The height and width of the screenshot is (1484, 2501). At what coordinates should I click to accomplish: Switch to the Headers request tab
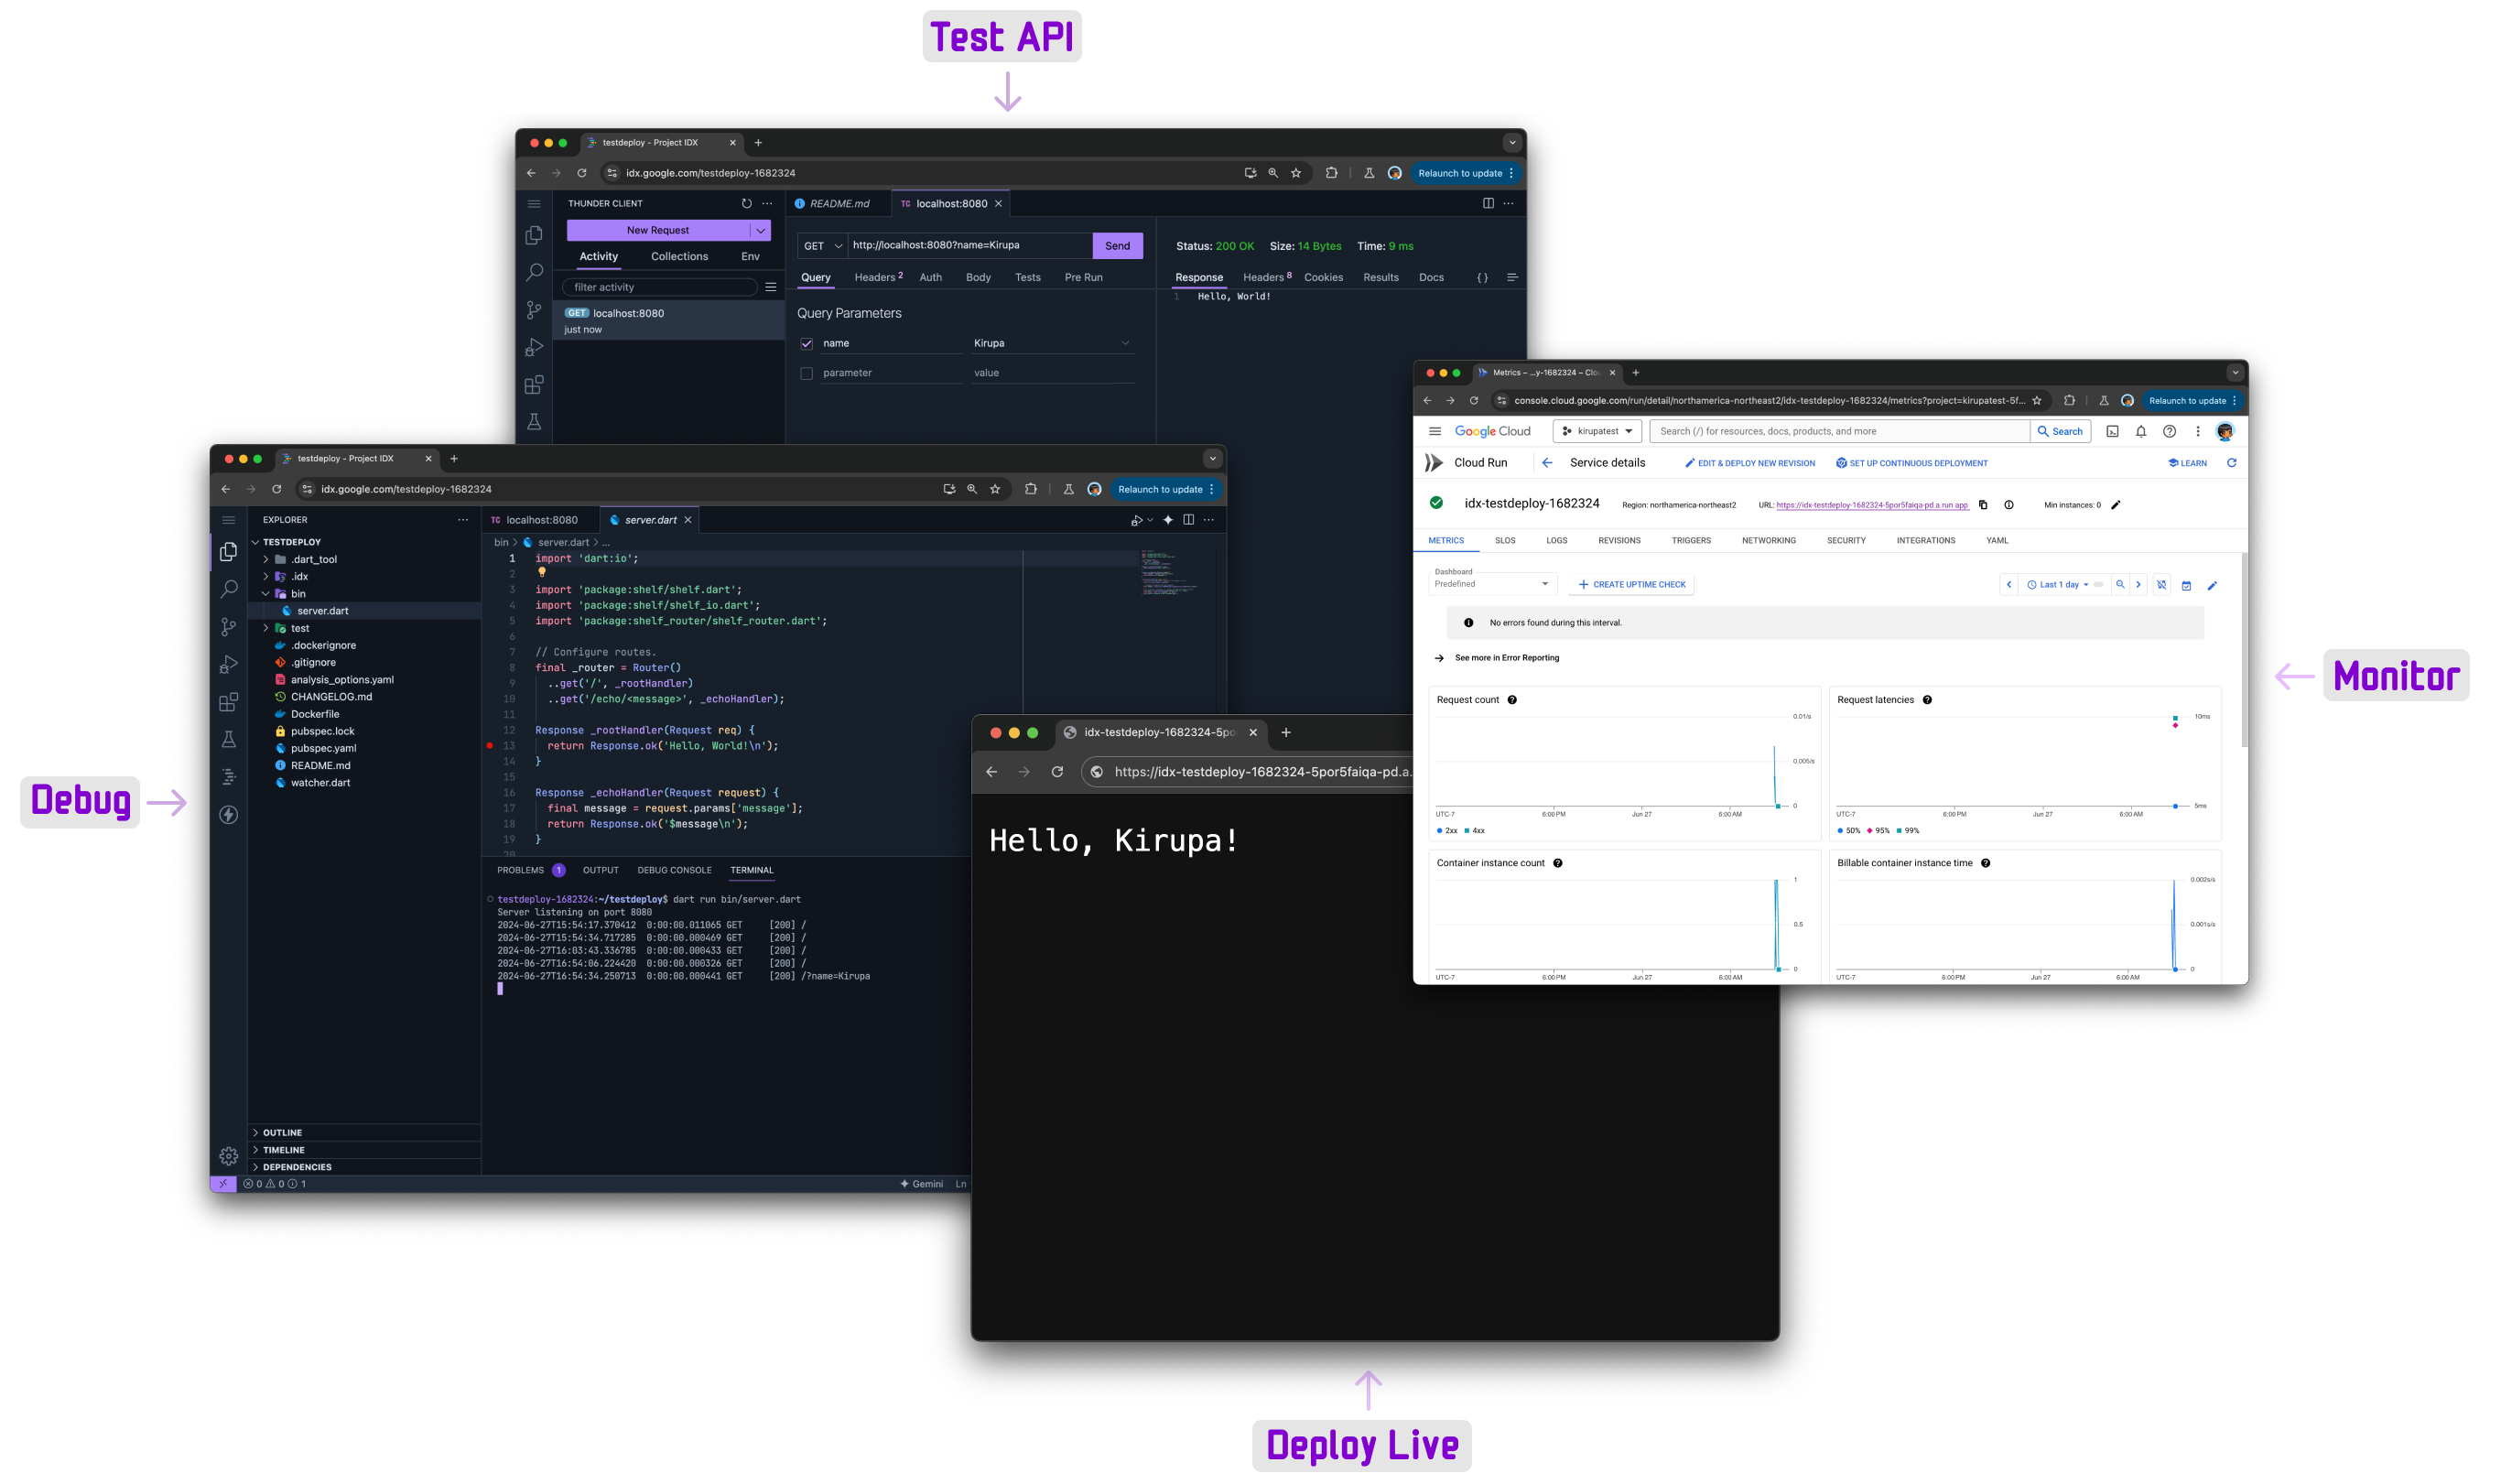[x=877, y=277]
